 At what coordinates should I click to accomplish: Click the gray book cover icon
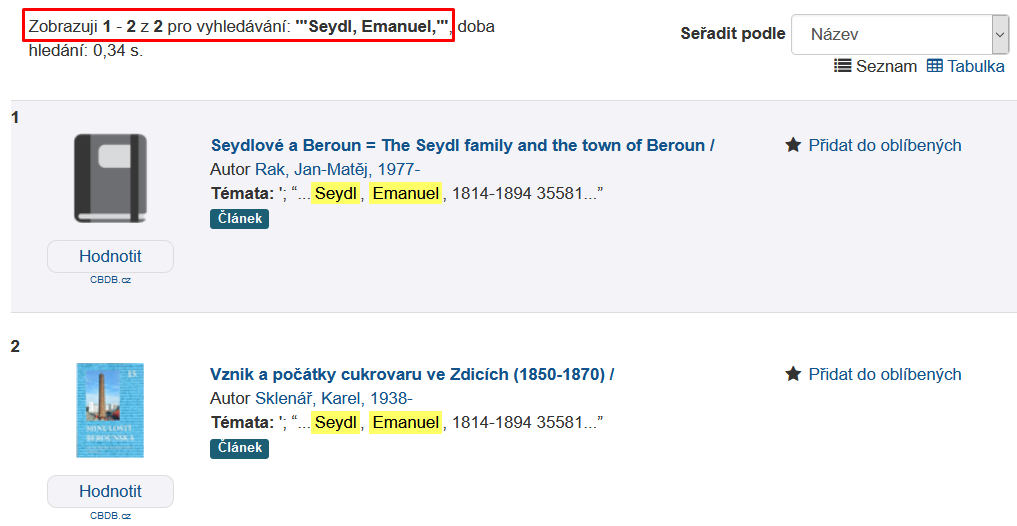110,178
